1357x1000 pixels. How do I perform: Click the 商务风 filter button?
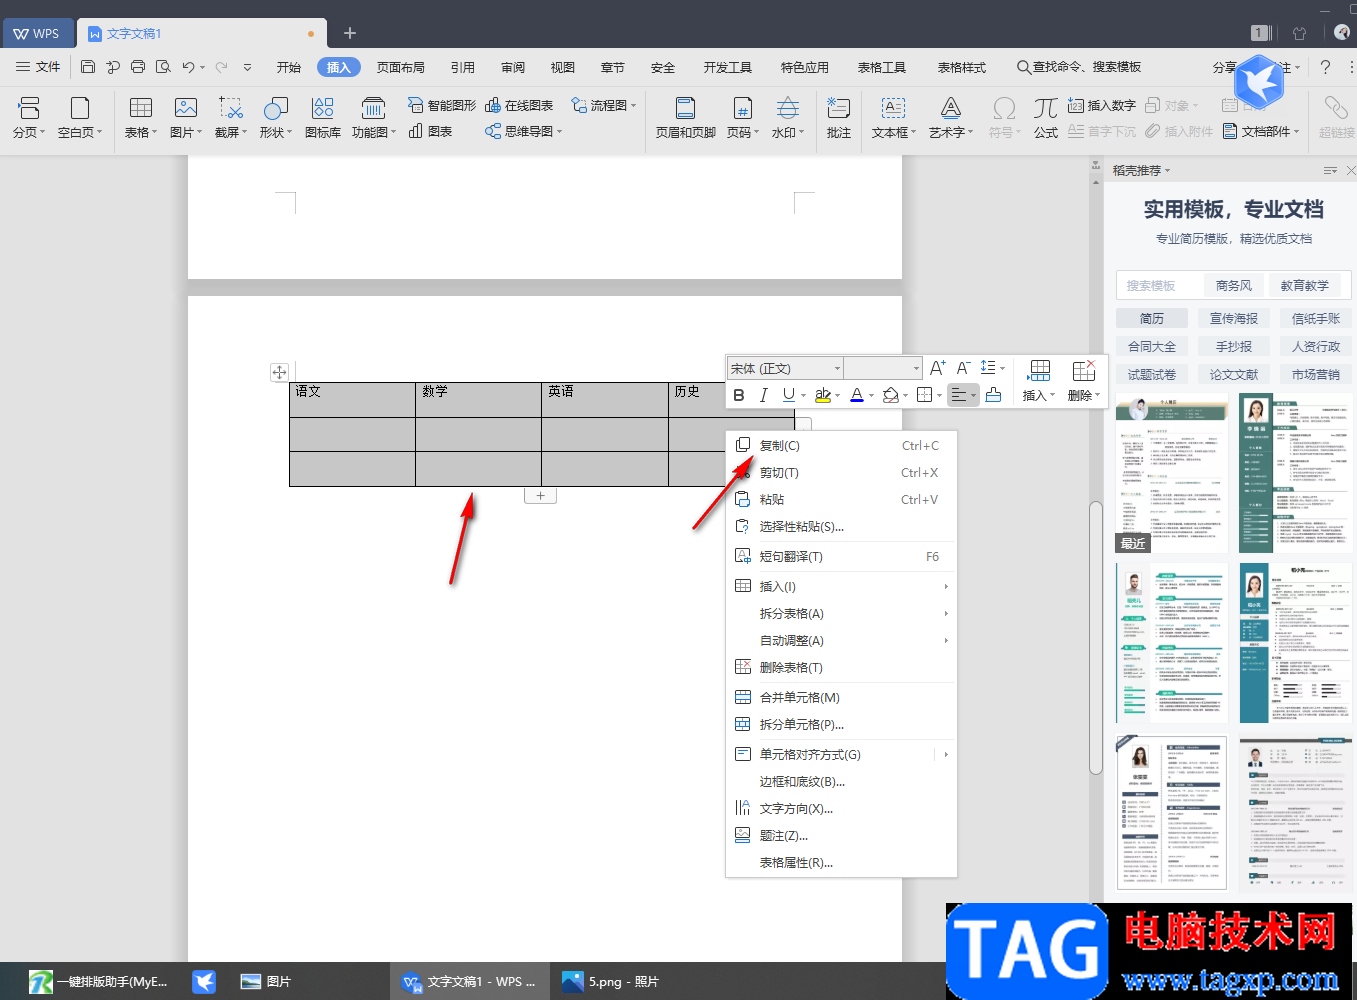click(1234, 285)
